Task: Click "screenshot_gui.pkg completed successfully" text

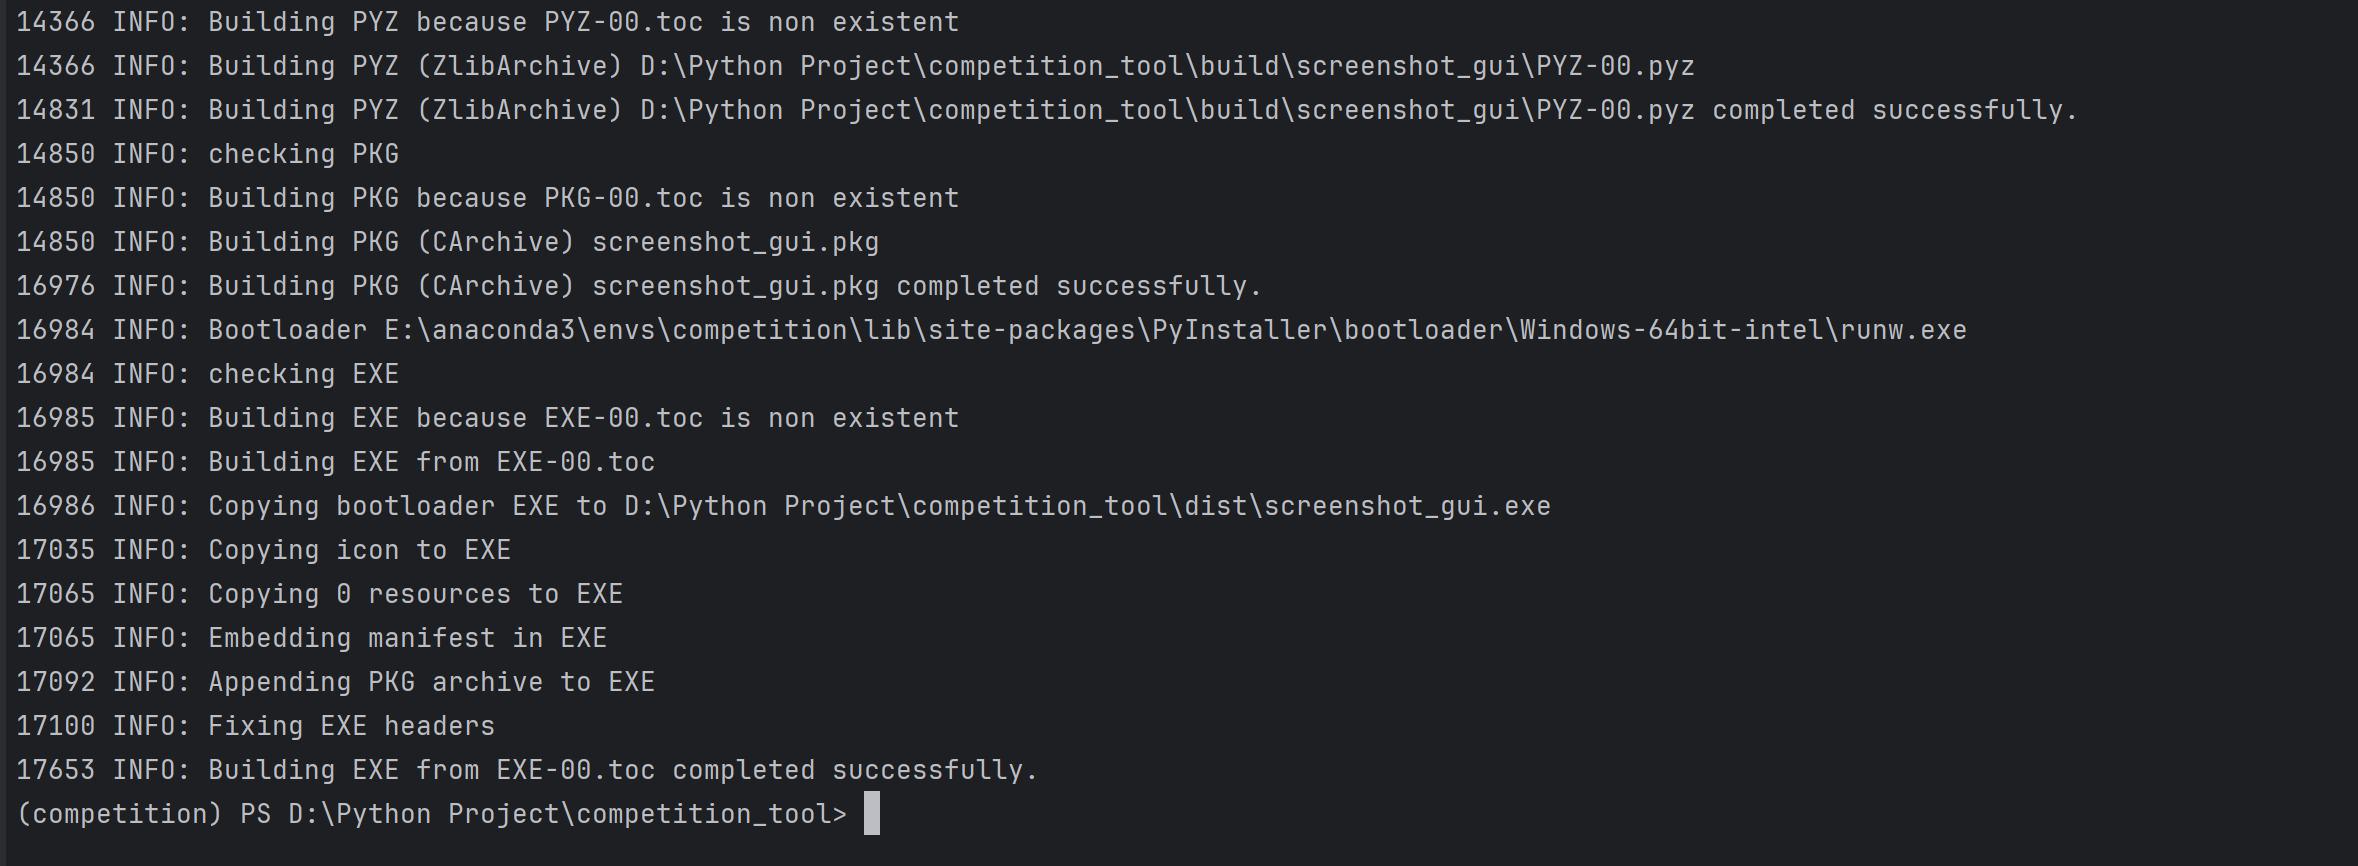Action: tap(927, 286)
